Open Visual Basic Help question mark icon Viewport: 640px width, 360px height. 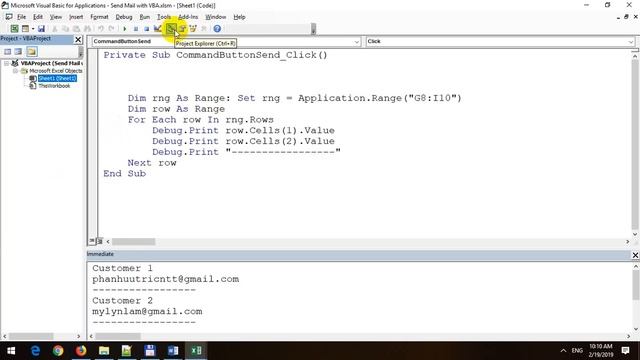217,29
